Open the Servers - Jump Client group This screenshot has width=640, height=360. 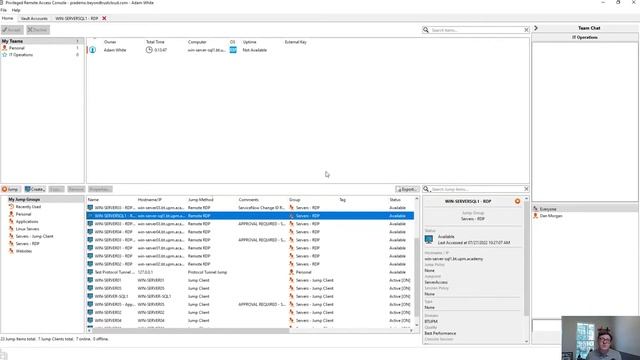pyautogui.click(x=34, y=236)
